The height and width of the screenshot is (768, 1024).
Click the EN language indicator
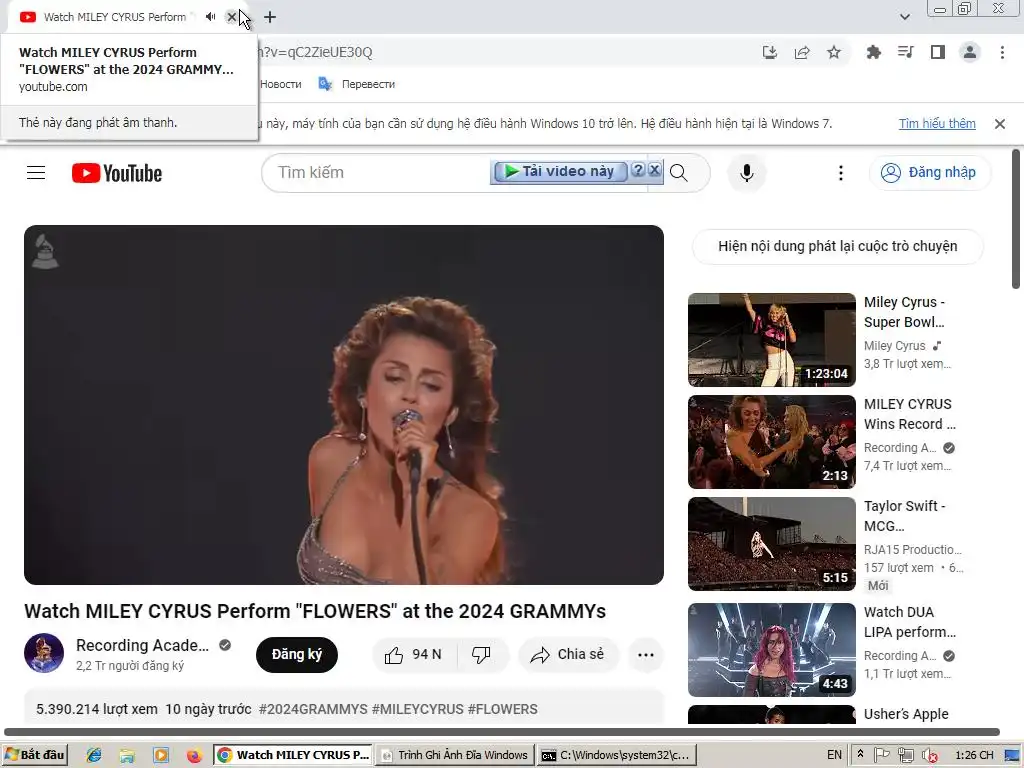834,755
